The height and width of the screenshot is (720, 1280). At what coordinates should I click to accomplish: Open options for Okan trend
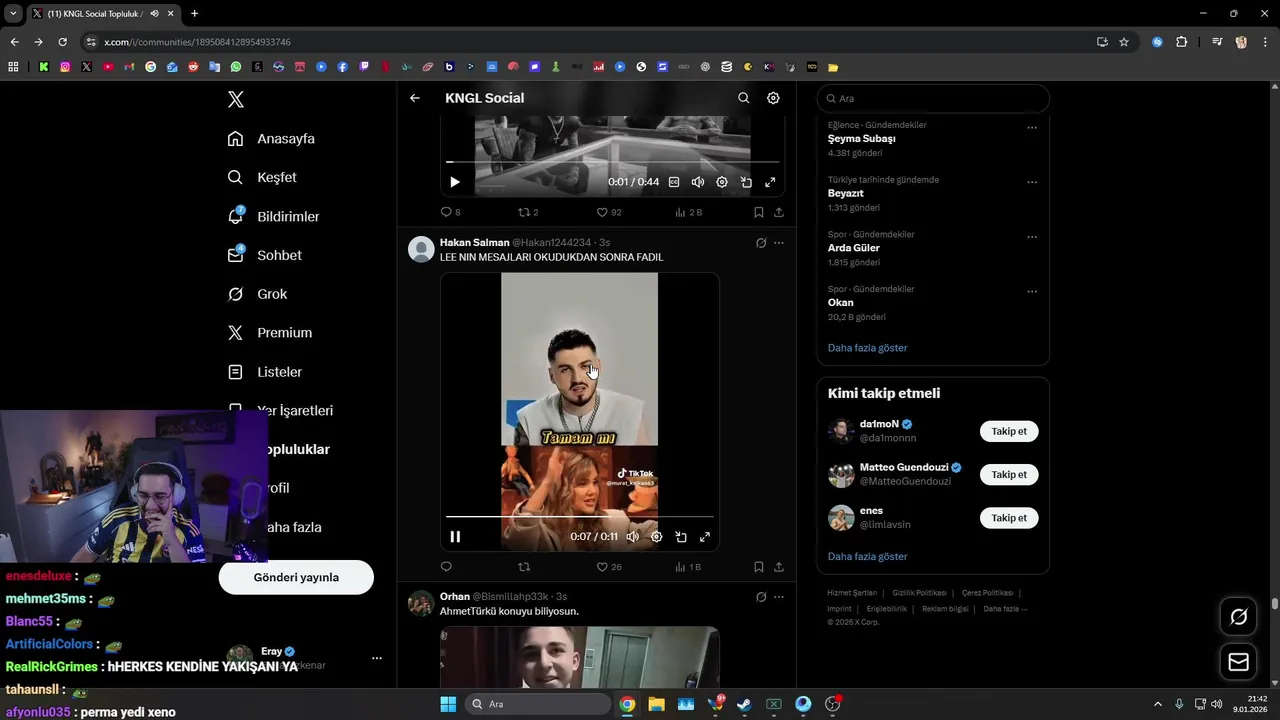coord(1032,292)
